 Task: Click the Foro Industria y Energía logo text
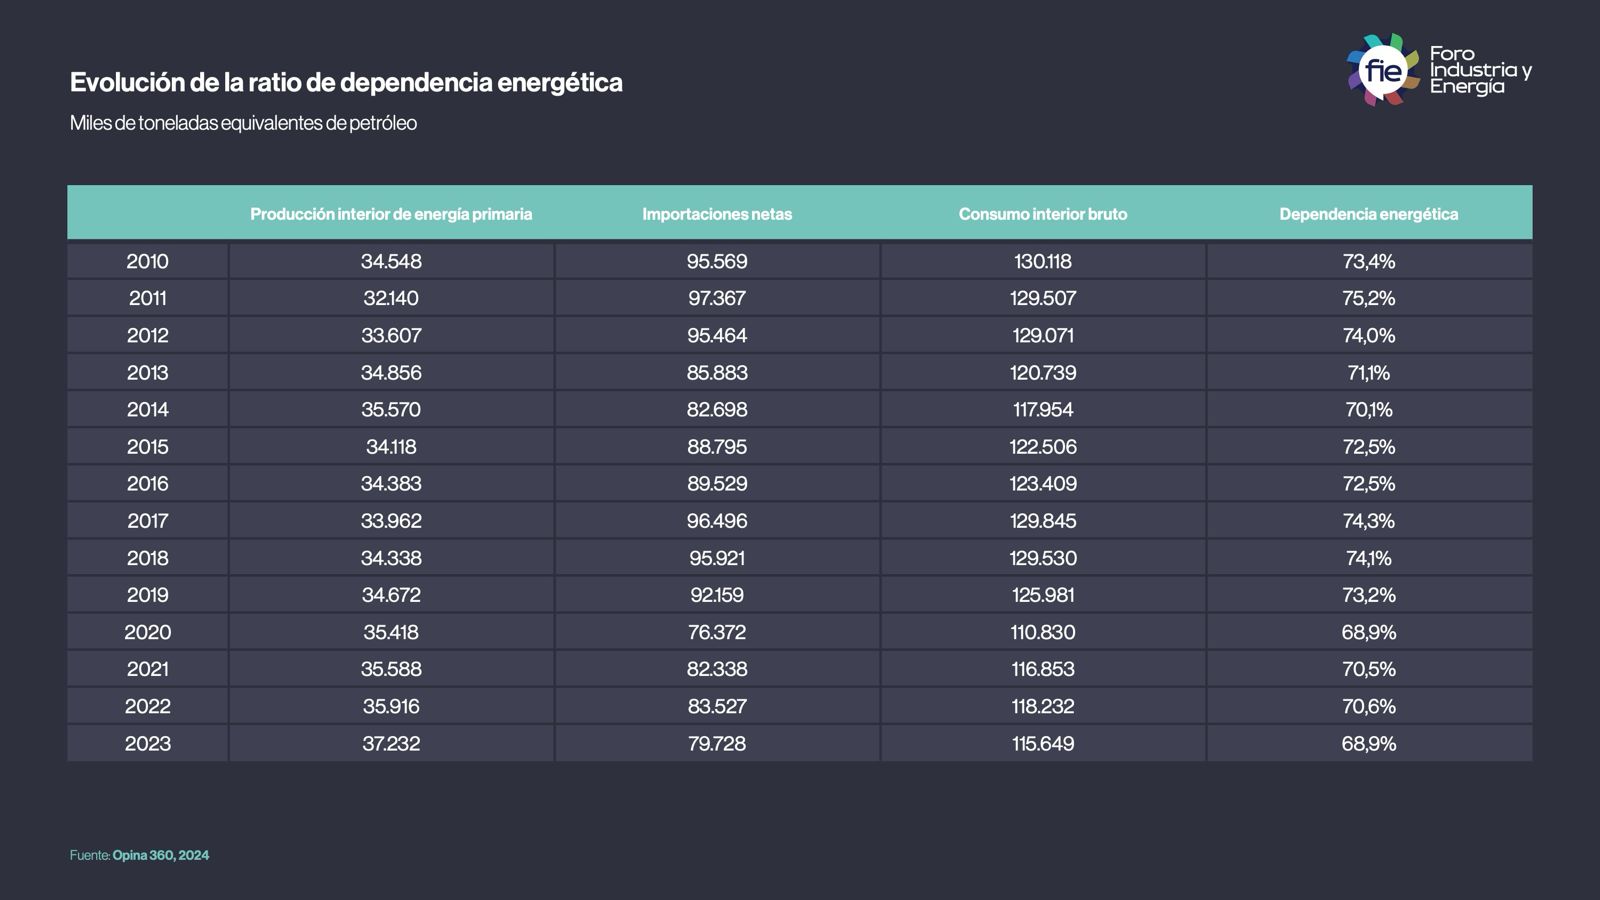[1480, 70]
